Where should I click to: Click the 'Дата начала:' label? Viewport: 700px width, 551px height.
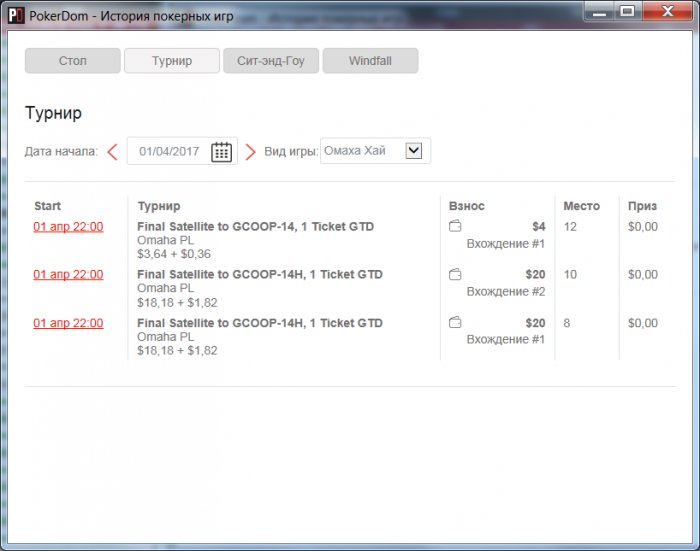[x=61, y=152]
